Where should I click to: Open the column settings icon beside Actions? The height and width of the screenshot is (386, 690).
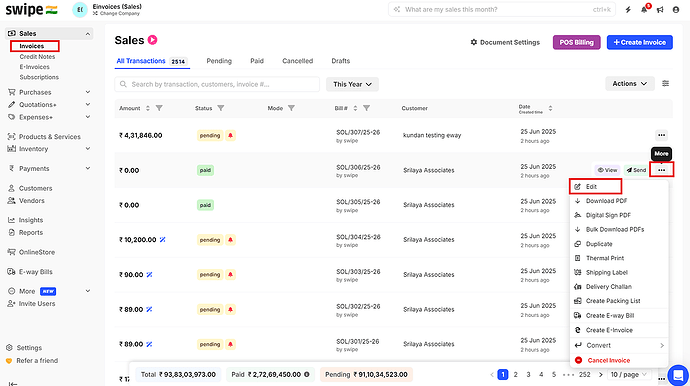[x=665, y=84]
